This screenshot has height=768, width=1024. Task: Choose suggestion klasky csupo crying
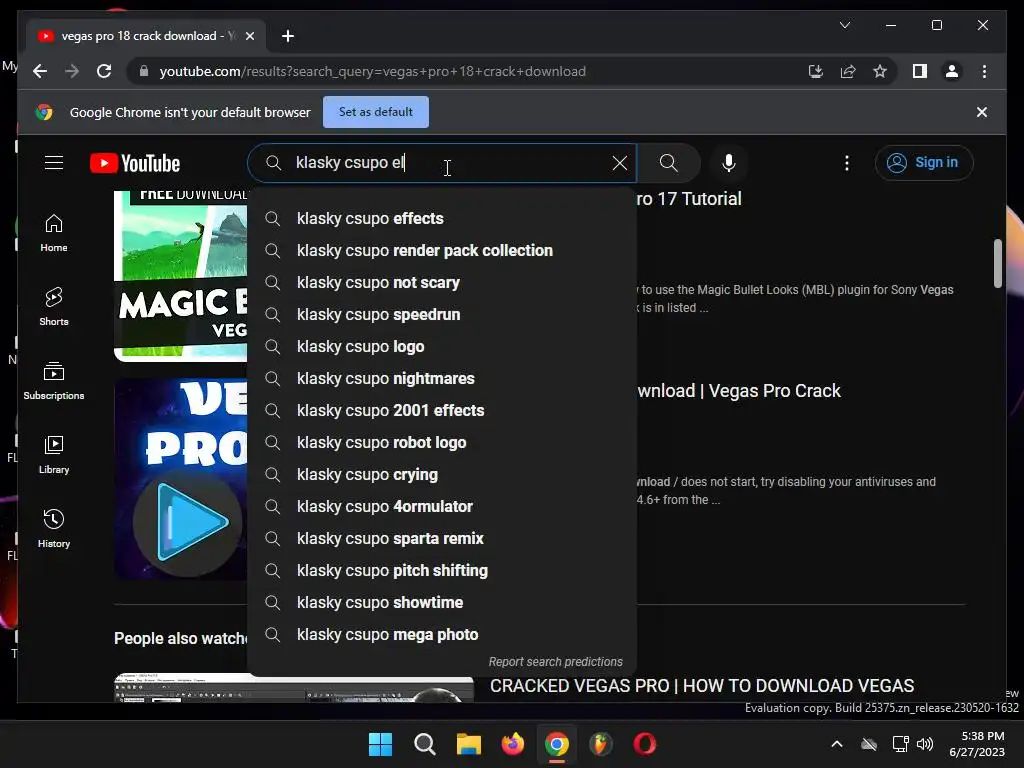point(441,474)
